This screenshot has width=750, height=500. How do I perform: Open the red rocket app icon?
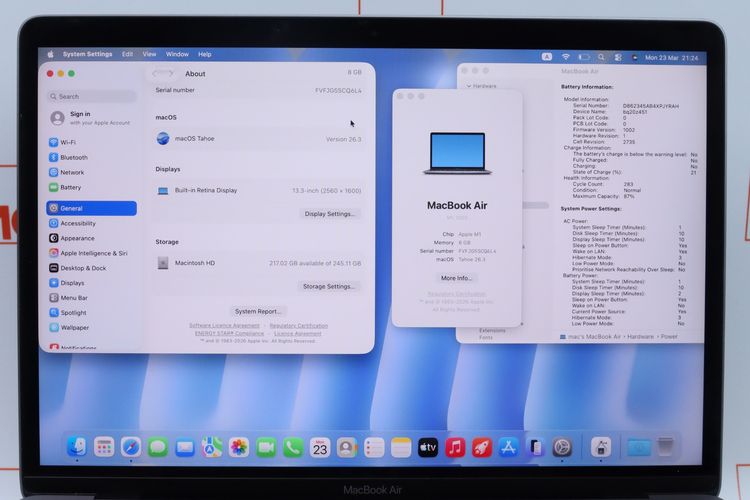[482, 447]
